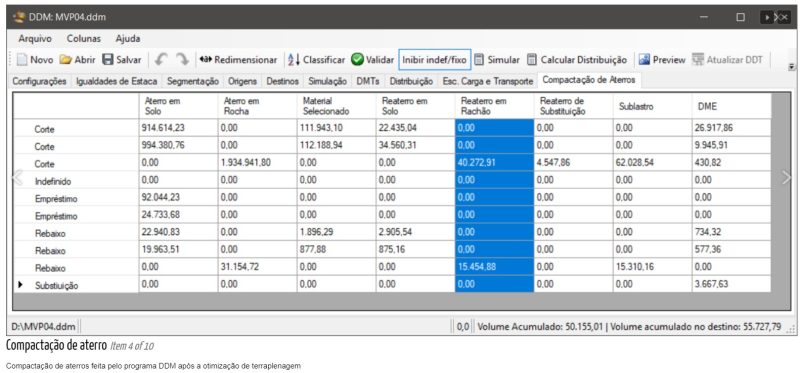Click the Reaterro em Rachão column header
This screenshot has height=373, width=800.
(x=494, y=106)
